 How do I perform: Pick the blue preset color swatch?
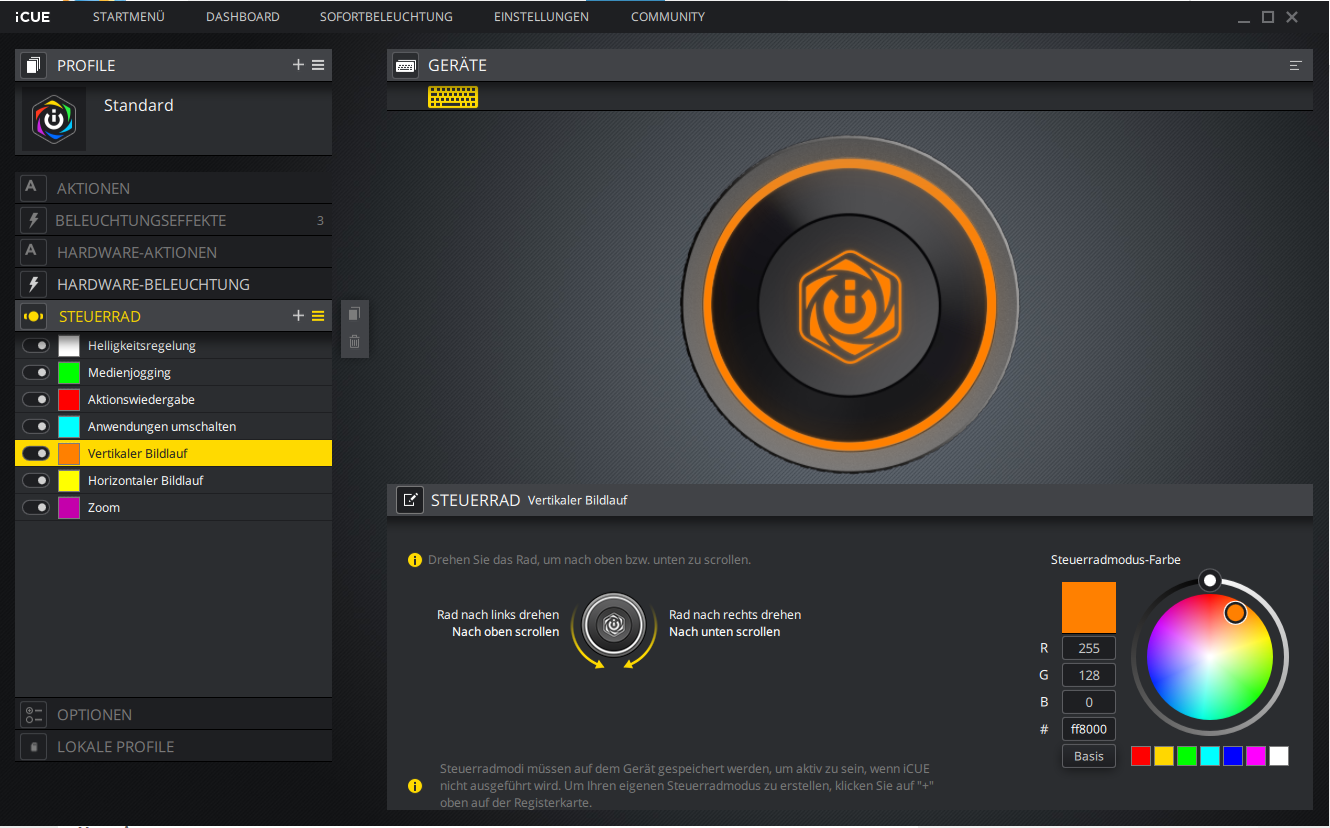(1233, 756)
